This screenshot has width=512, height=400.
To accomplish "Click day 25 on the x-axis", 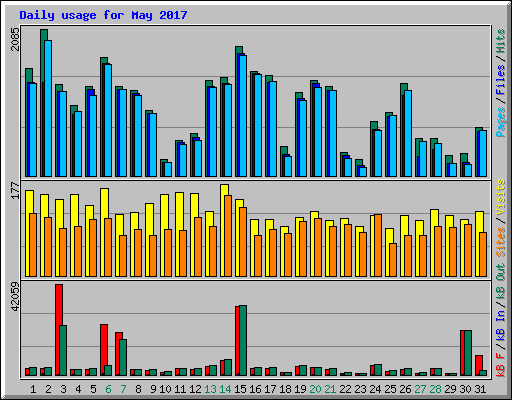I will click(390, 389).
